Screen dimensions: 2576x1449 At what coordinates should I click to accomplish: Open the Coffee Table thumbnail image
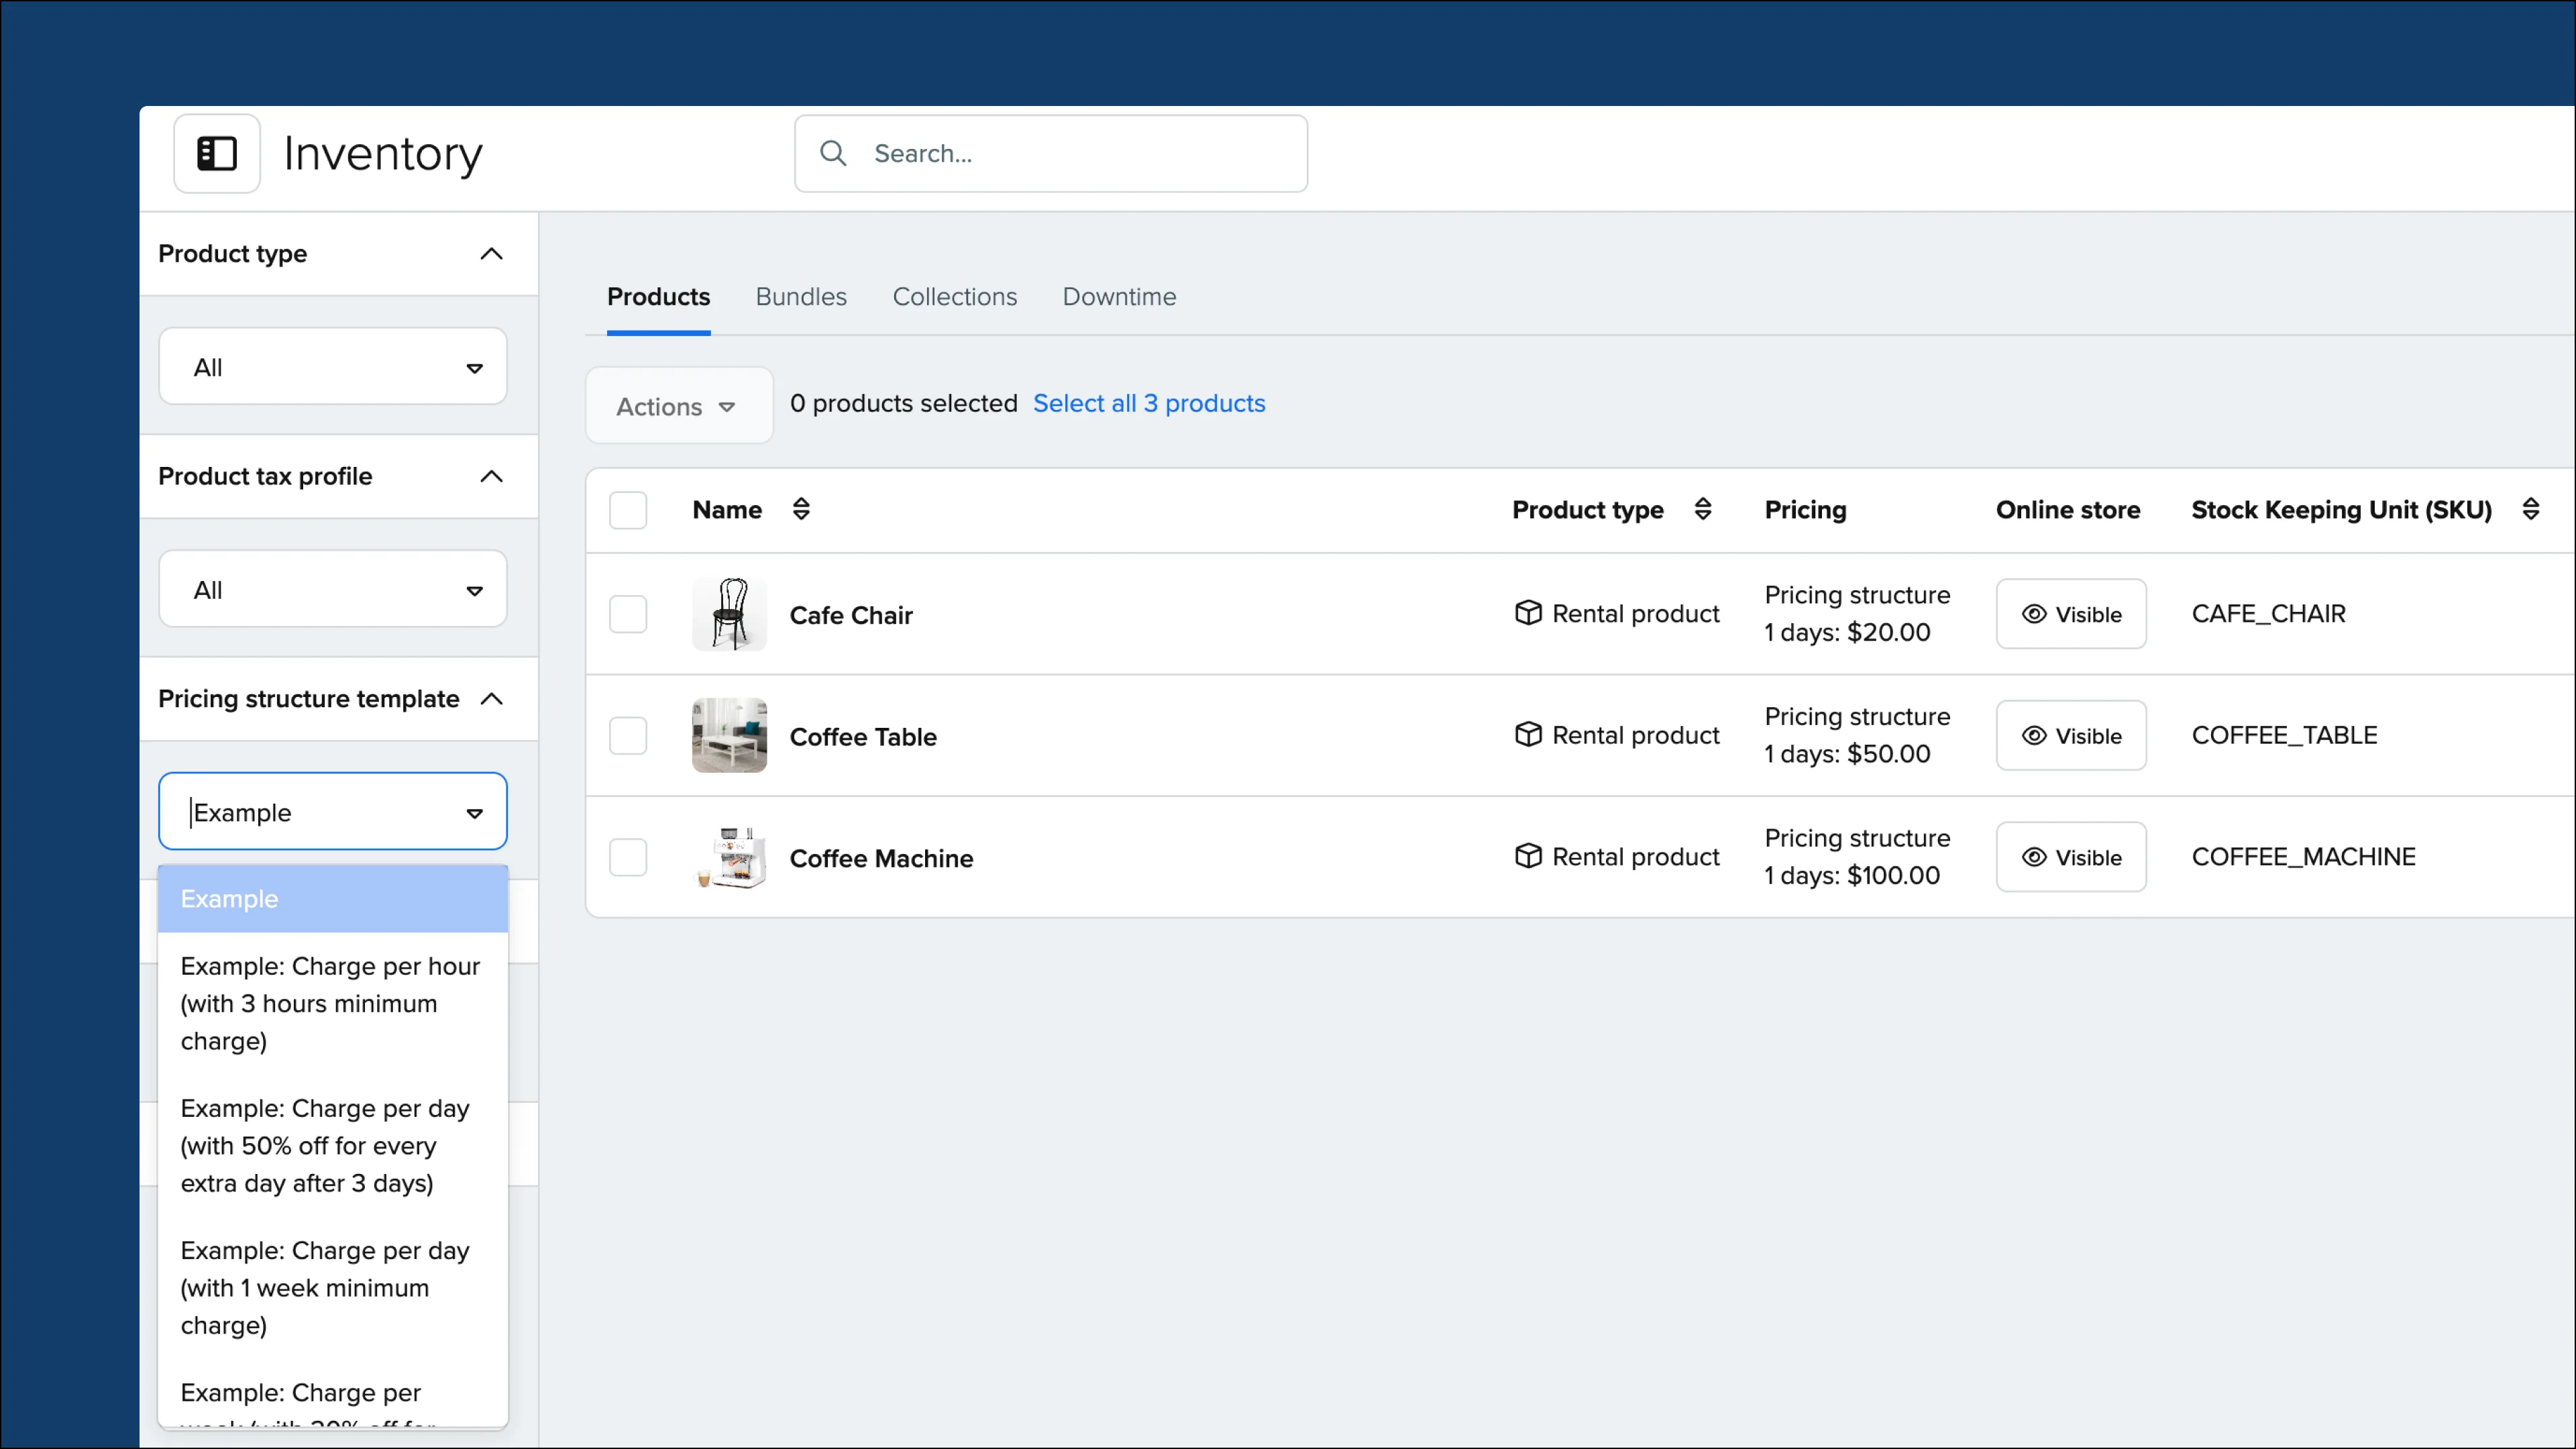click(x=729, y=735)
